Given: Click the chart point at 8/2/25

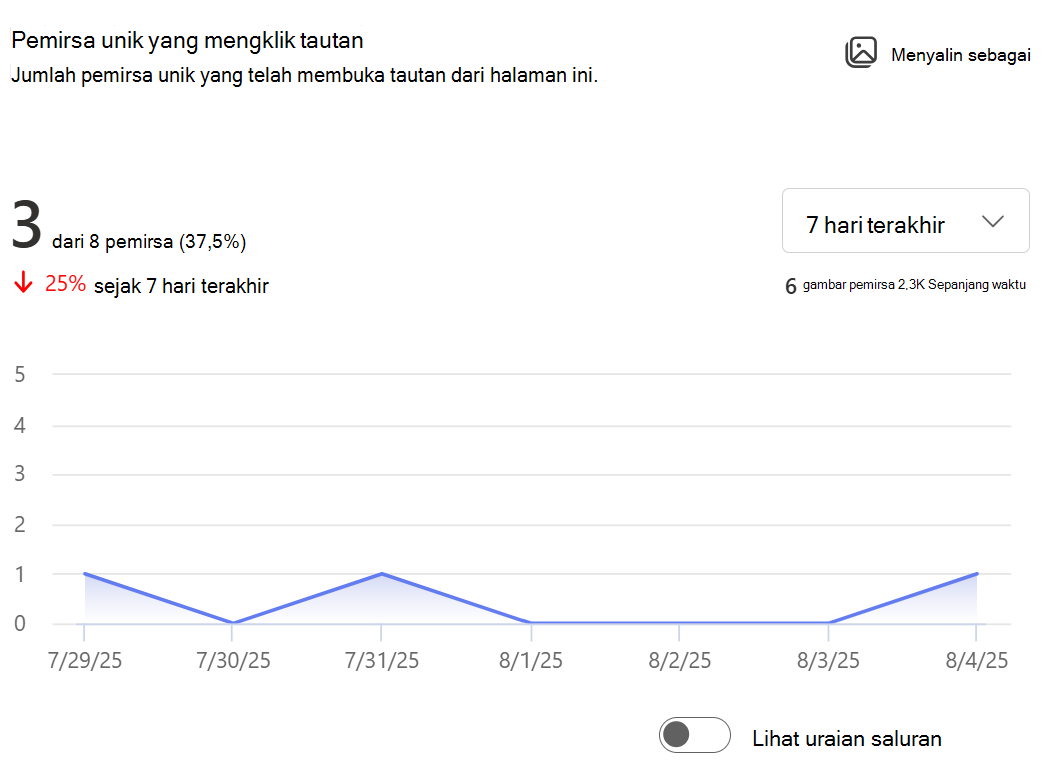Looking at the screenshot, I should coord(679,623).
